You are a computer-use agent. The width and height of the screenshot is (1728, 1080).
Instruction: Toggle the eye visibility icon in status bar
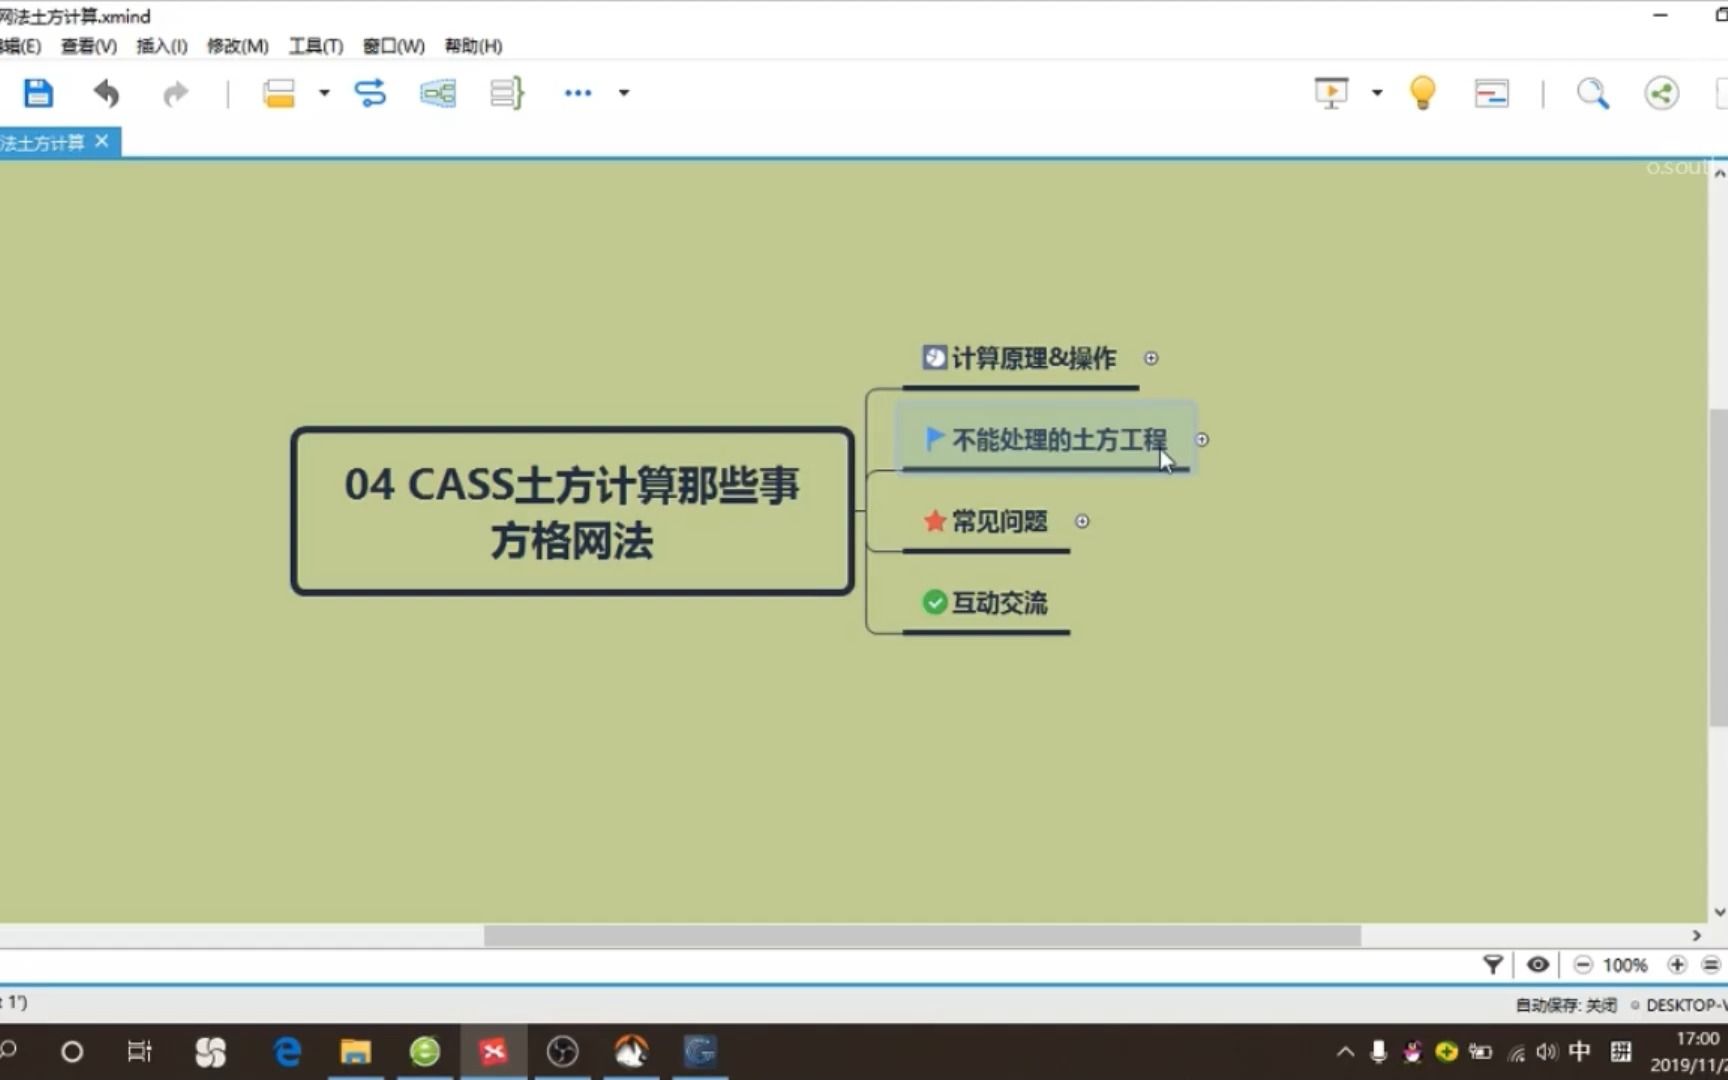coord(1538,965)
